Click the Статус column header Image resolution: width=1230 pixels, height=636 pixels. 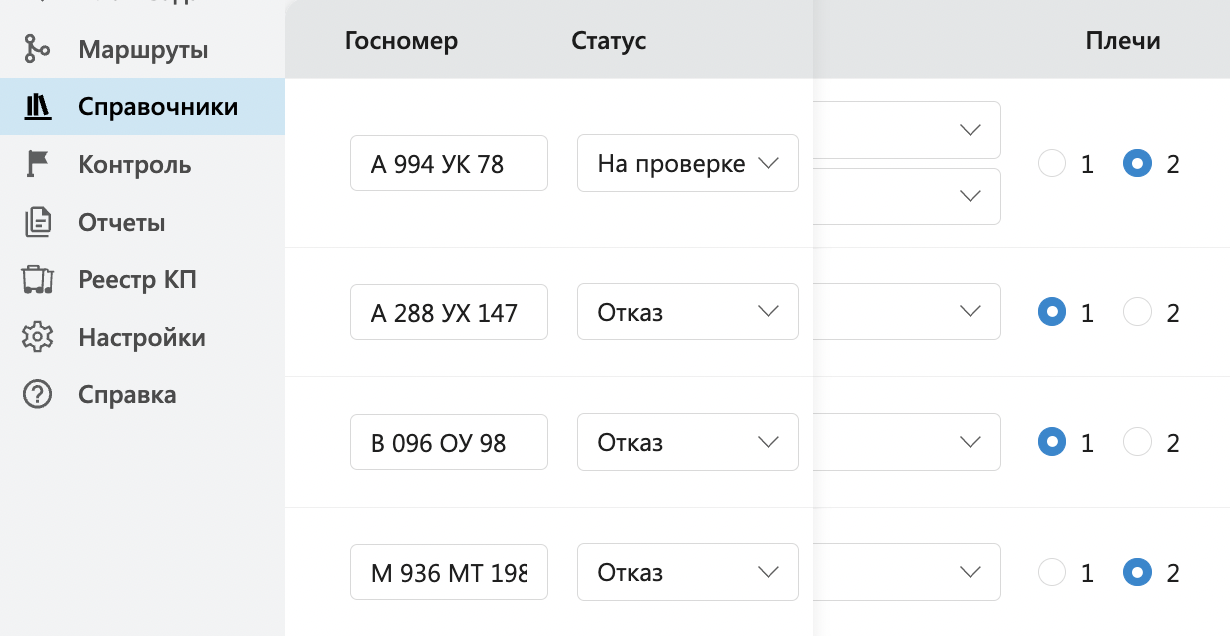point(608,41)
